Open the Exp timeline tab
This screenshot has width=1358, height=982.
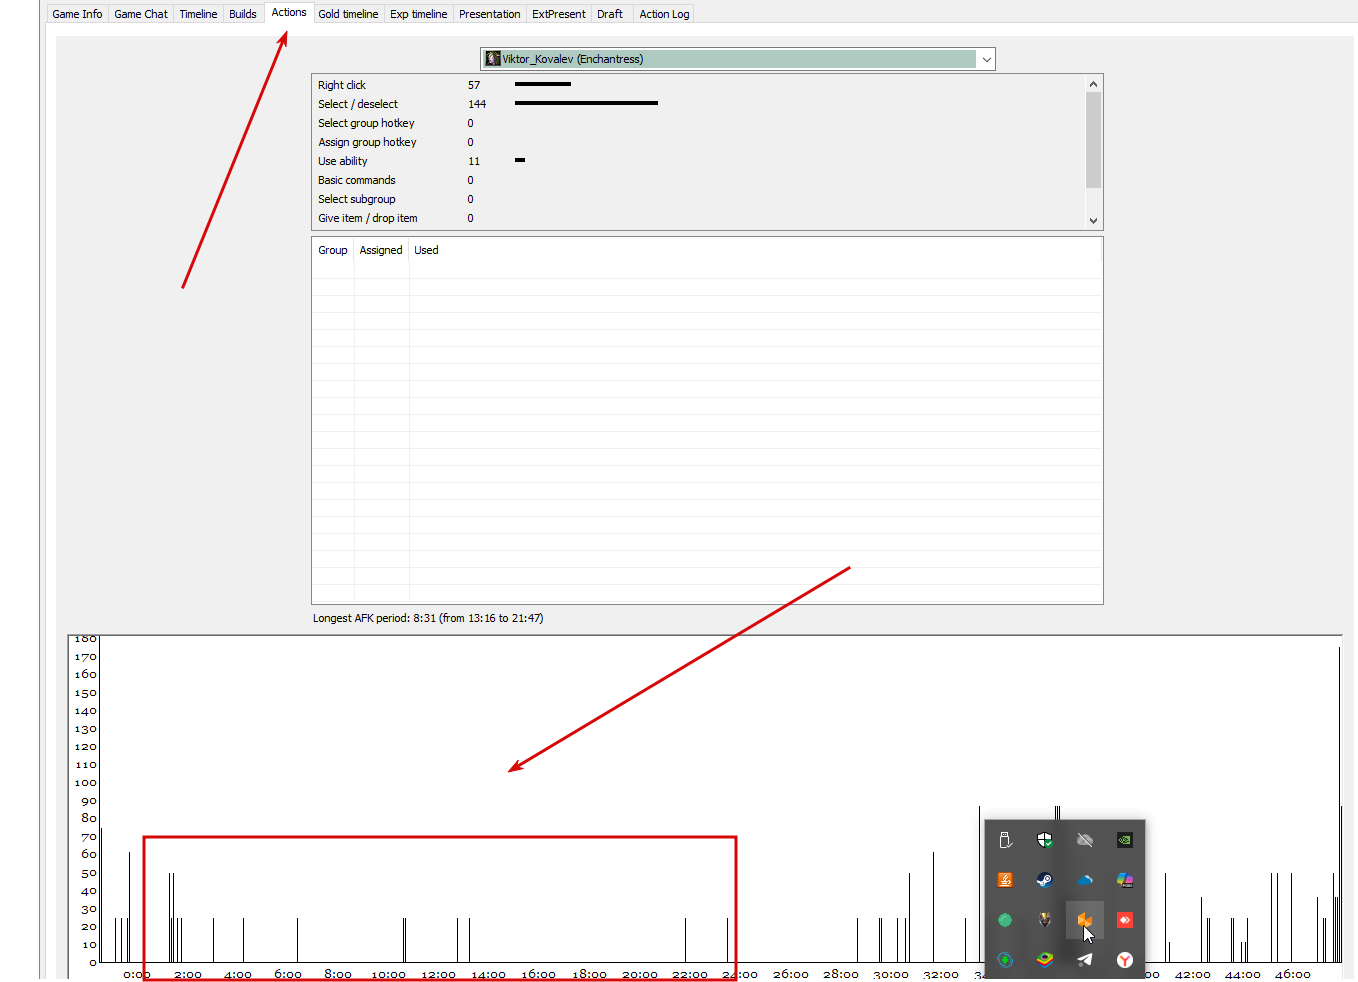419,14
